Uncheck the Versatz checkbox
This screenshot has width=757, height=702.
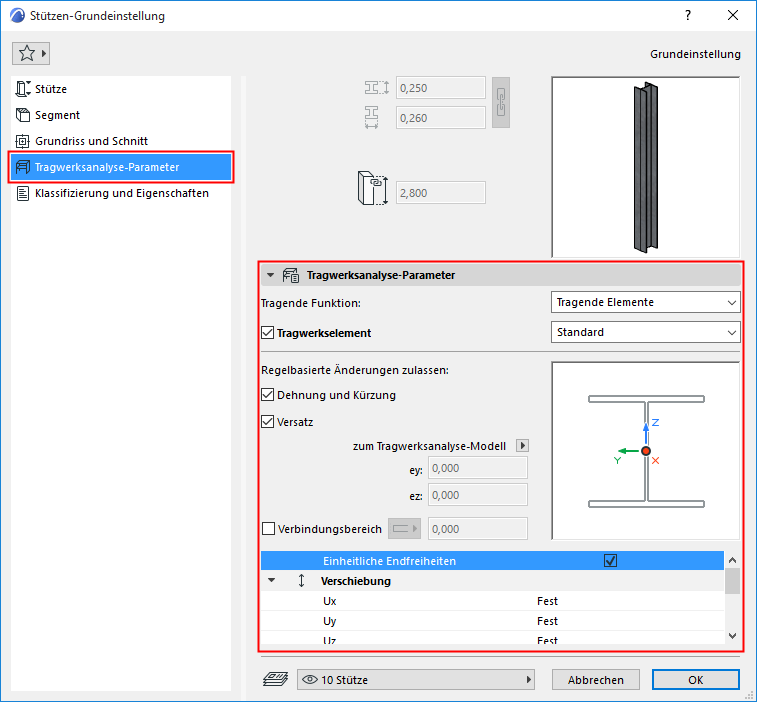point(267,422)
